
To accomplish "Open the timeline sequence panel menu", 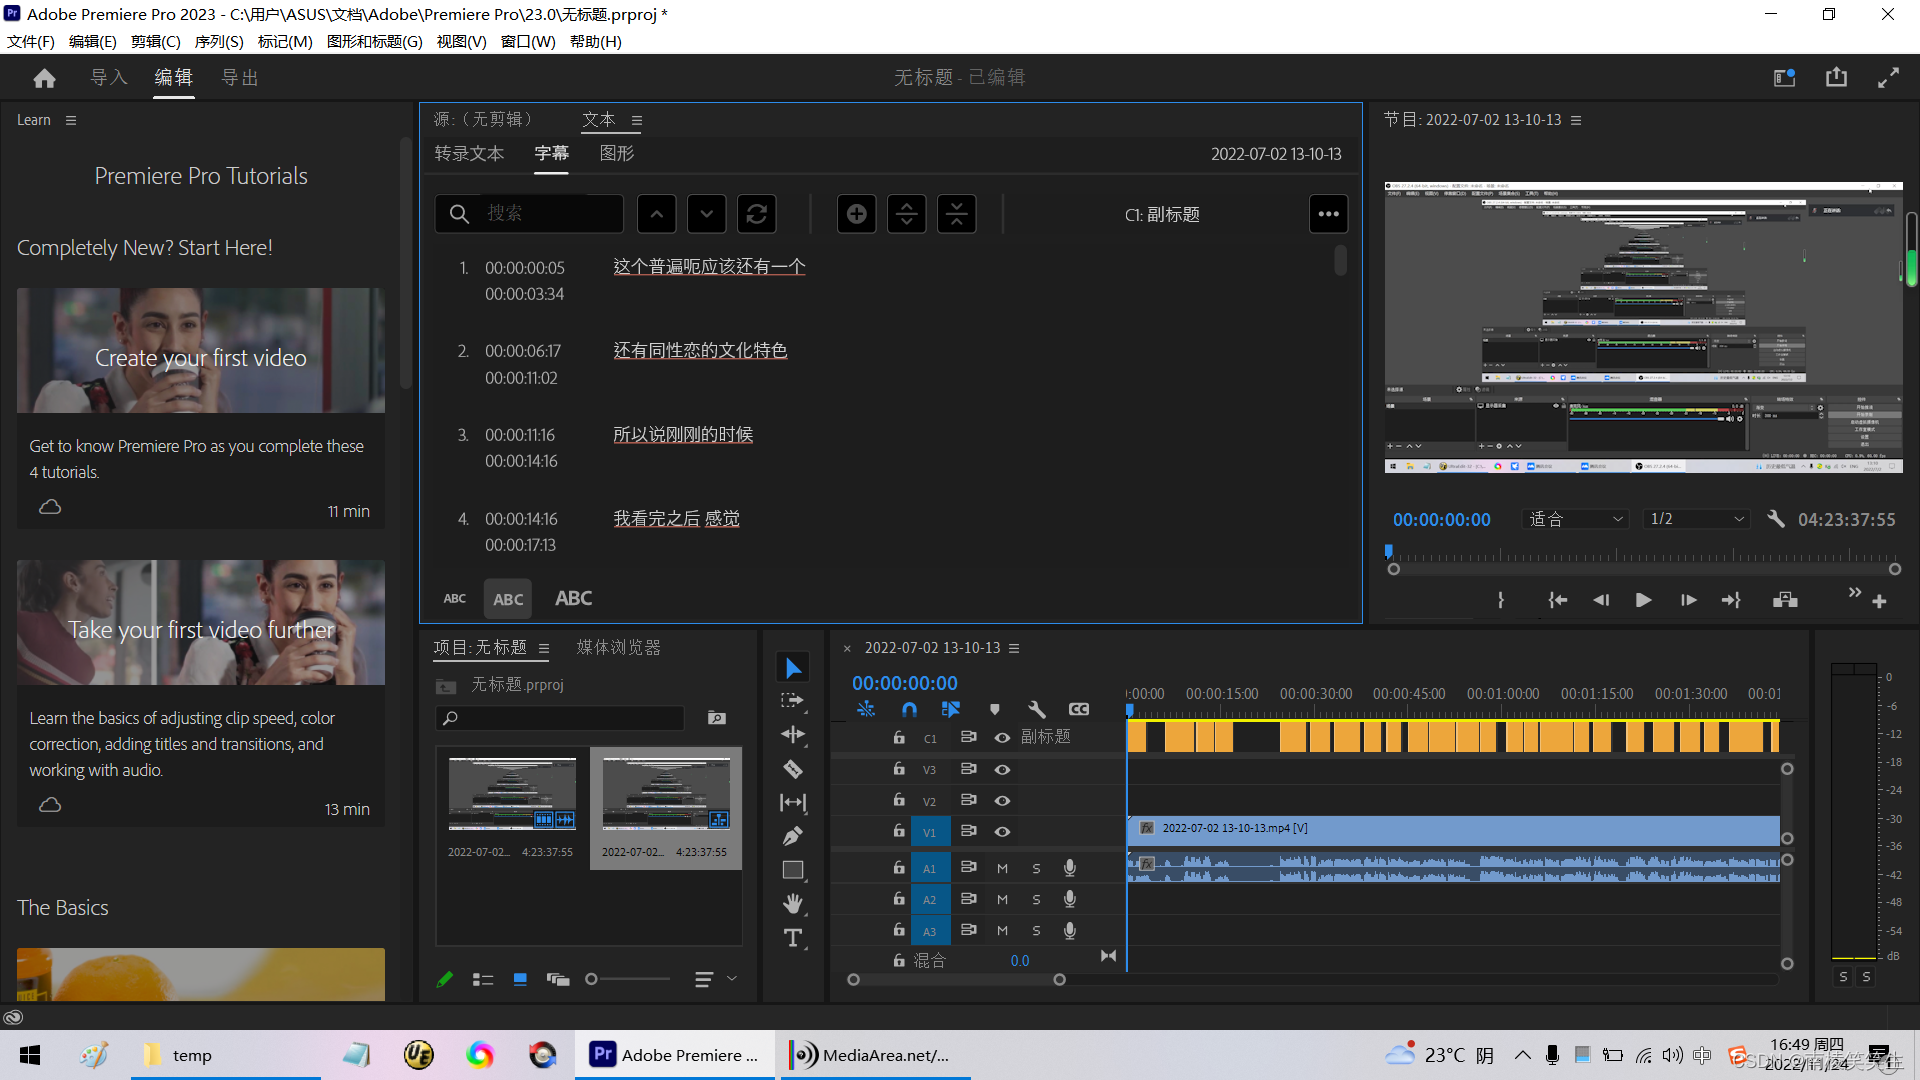I will pos(1014,649).
